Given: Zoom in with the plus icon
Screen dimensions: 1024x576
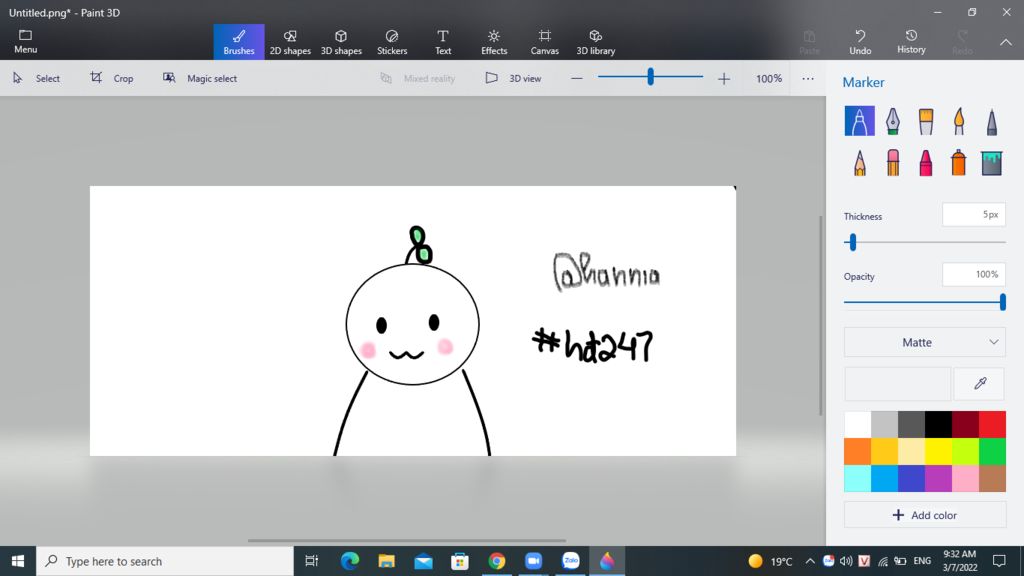Looking at the screenshot, I should [x=724, y=78].
